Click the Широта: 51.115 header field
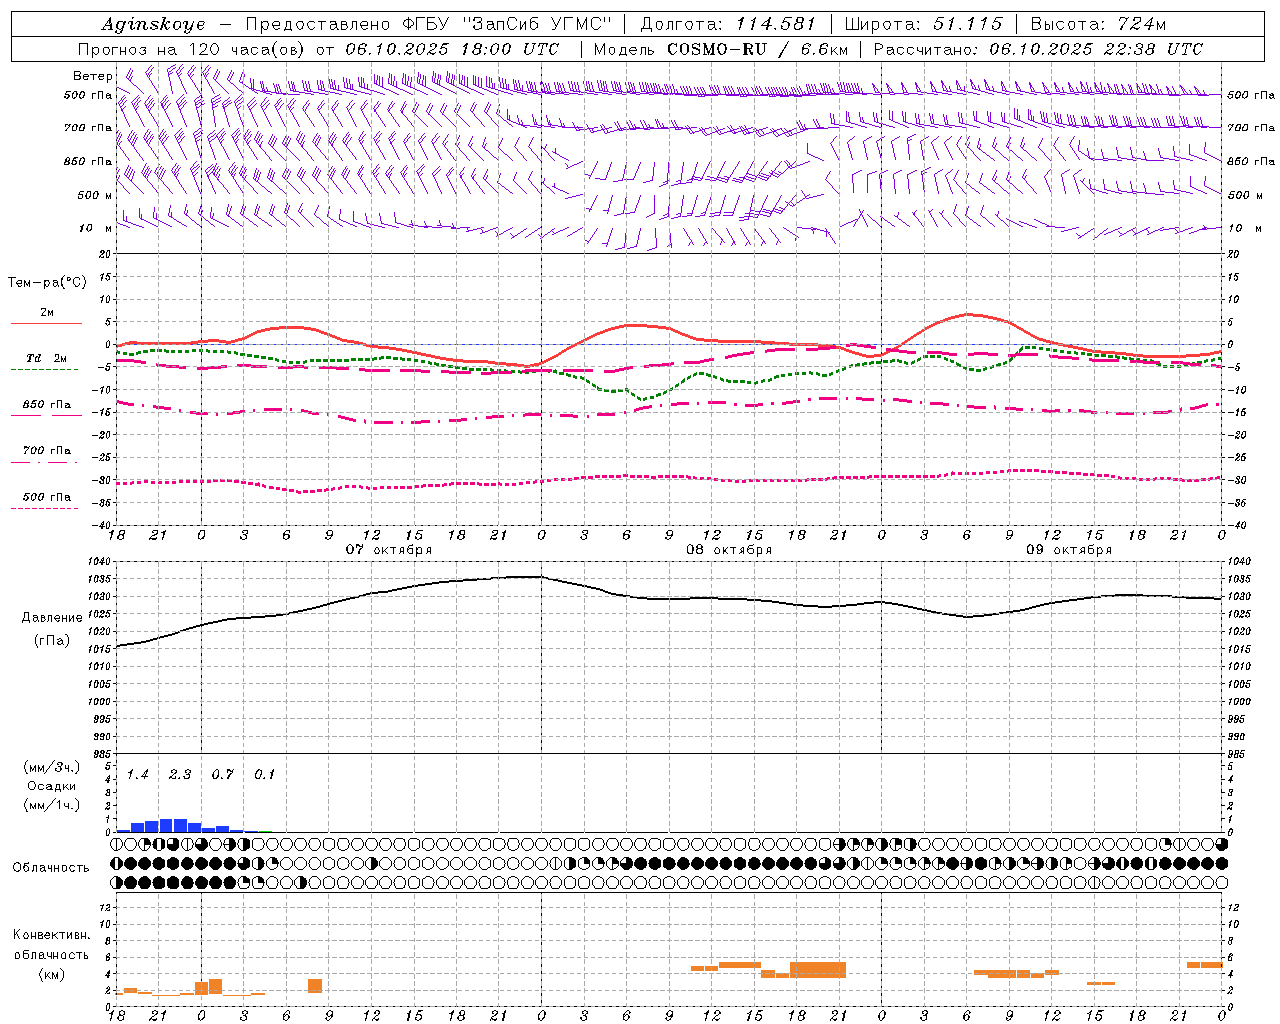 [923, 24]
